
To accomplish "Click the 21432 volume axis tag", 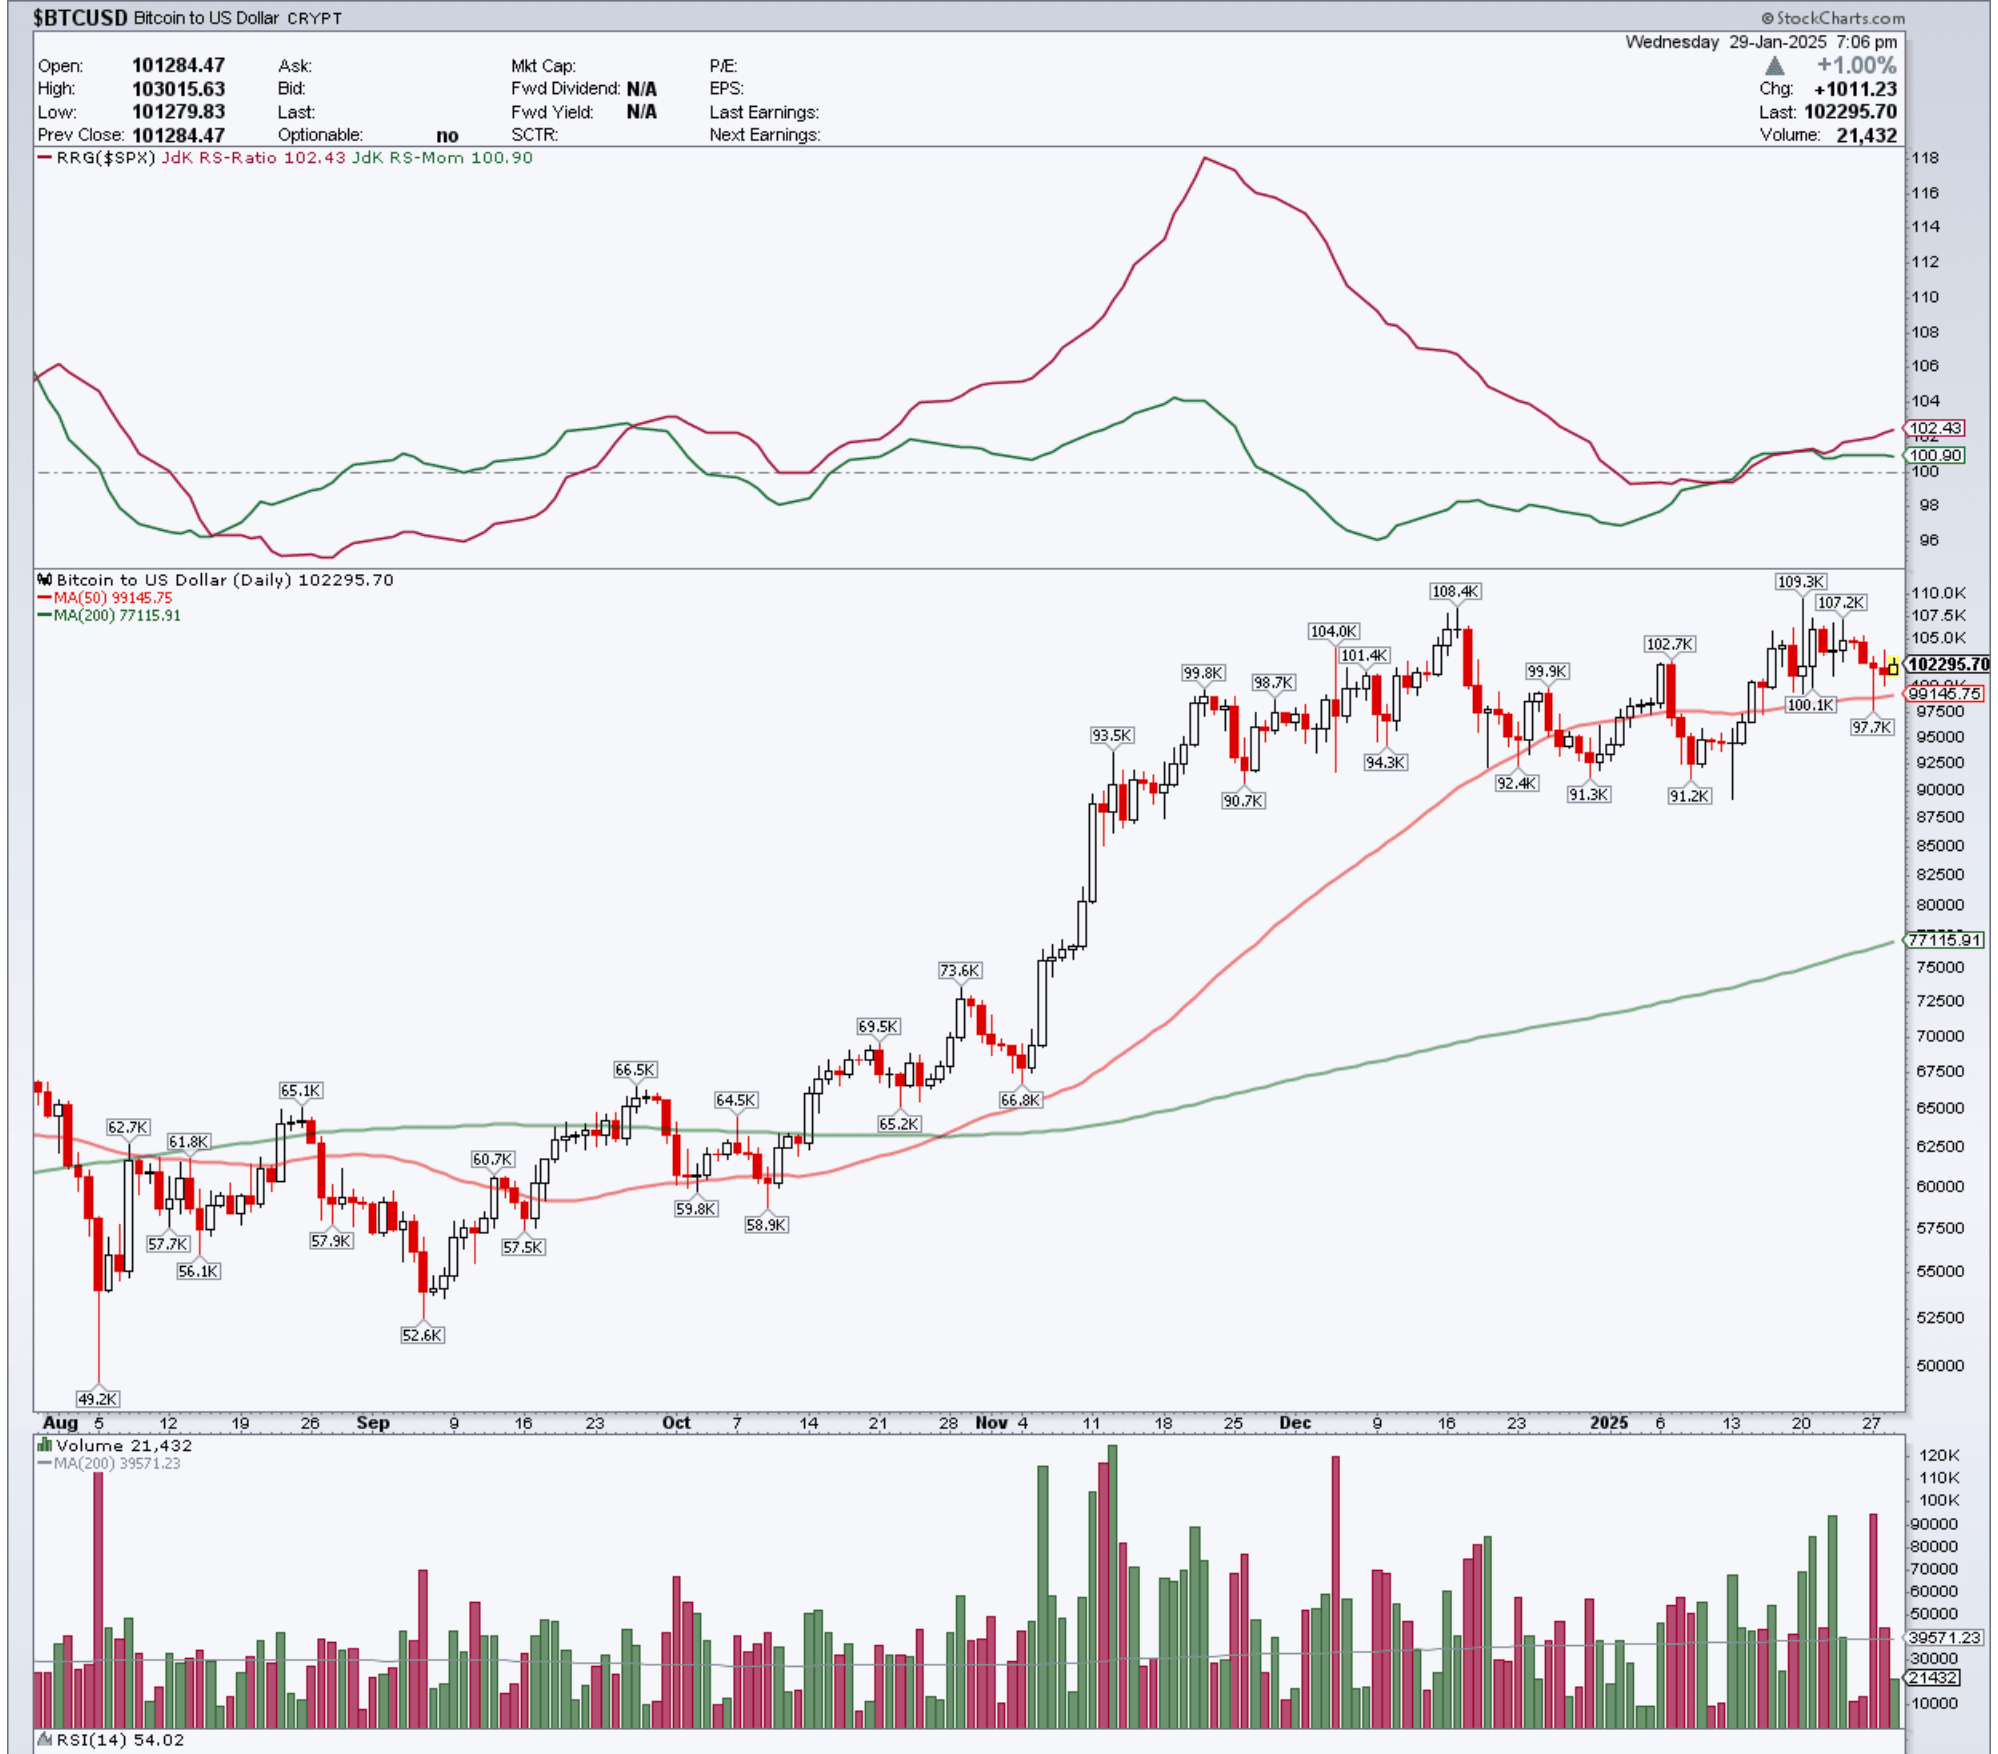I will 1934,1679.
